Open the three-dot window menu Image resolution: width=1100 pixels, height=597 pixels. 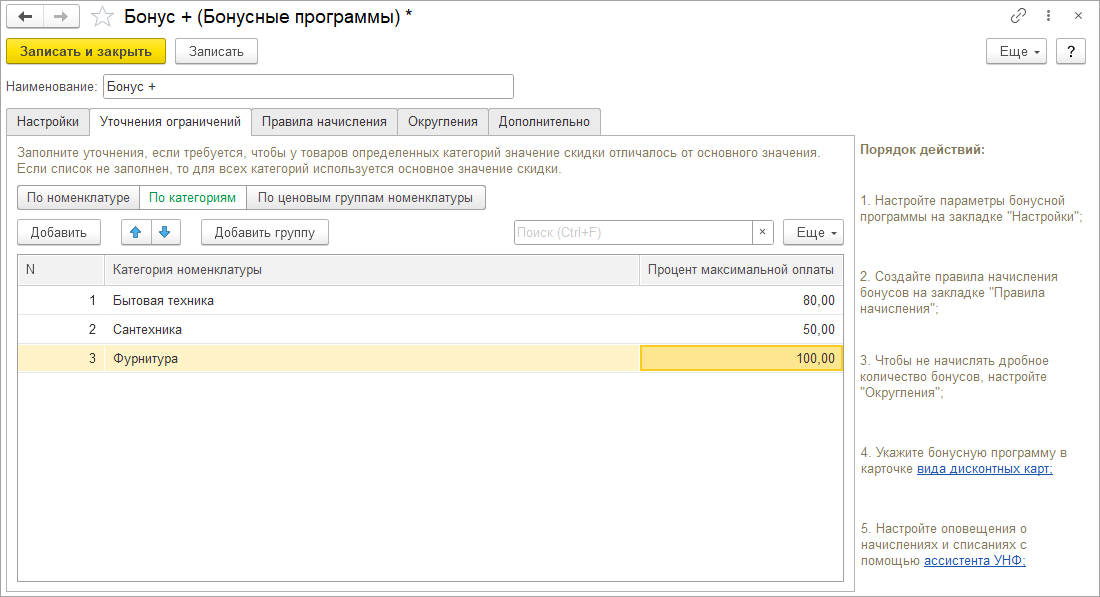[x=1047, y=16]
